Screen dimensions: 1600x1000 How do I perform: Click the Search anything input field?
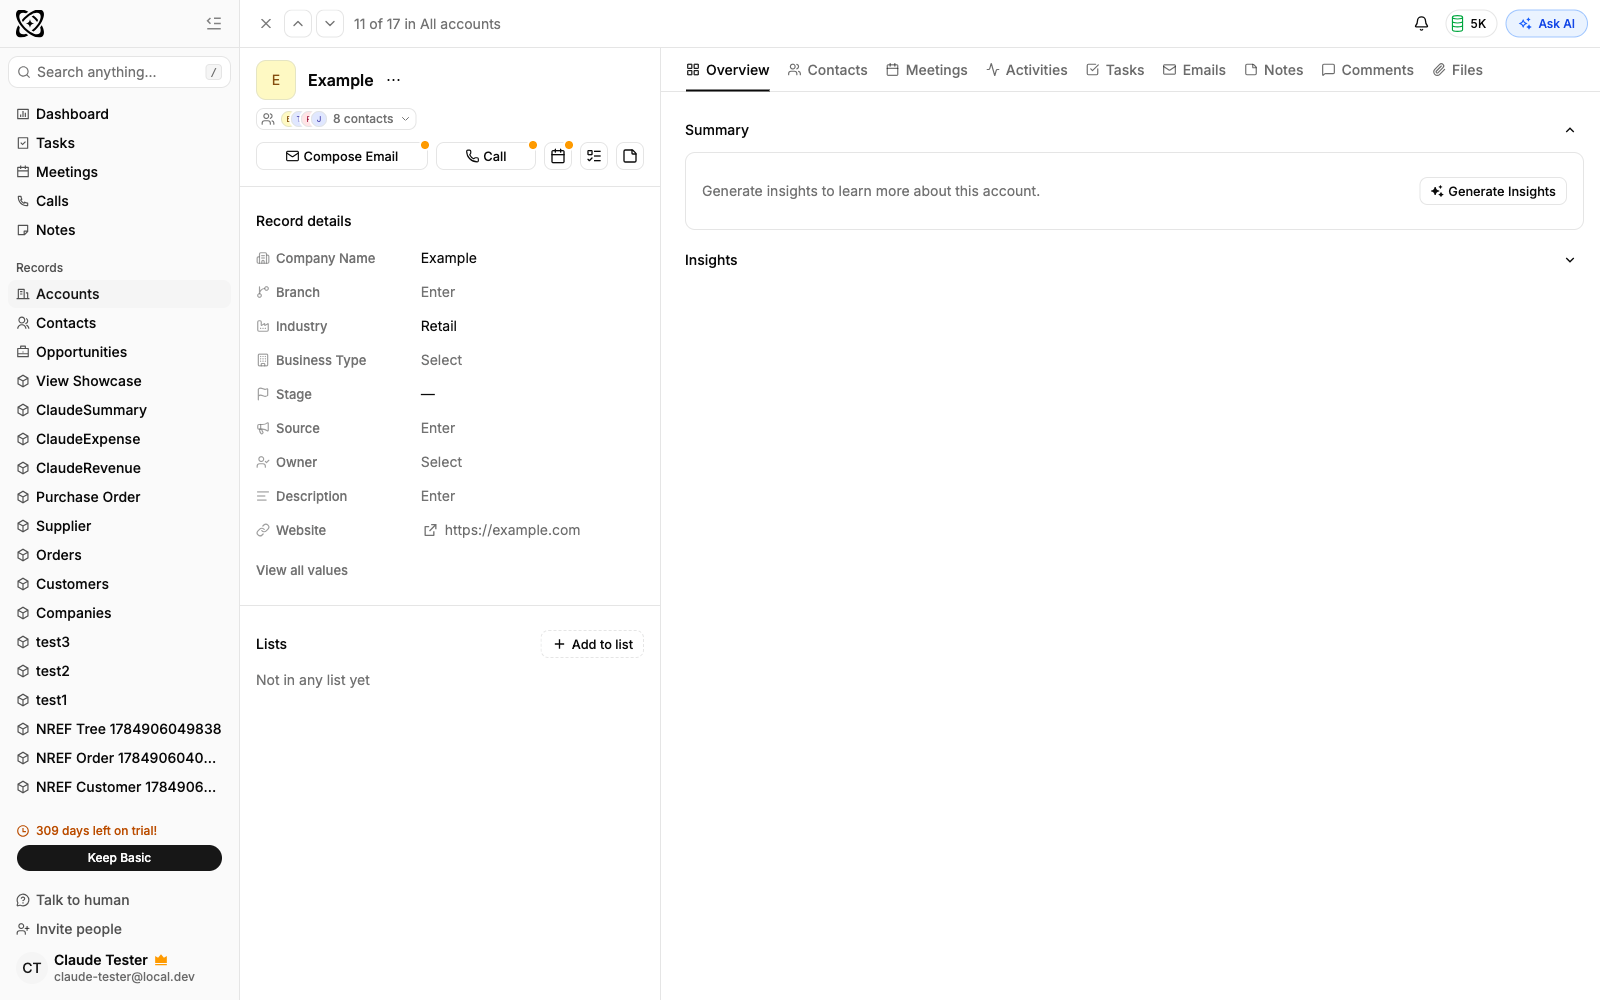tap(120, 72)
